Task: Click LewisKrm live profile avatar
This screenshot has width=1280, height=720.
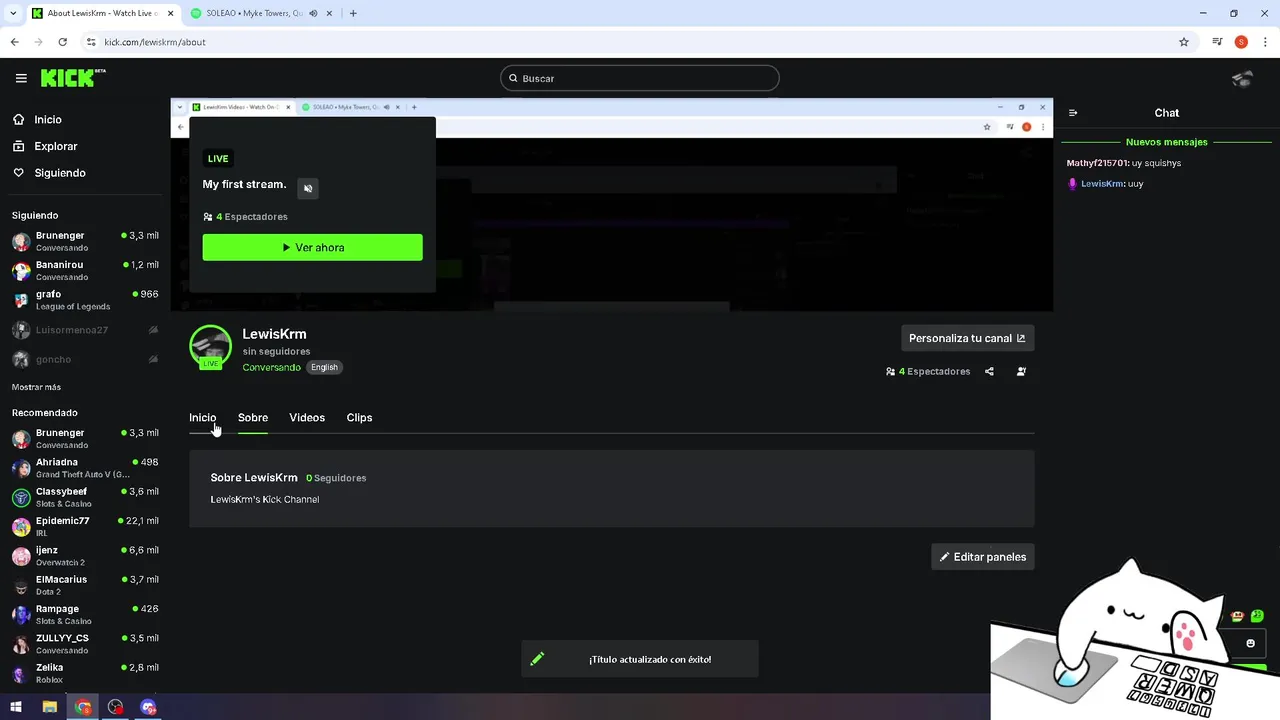Action: point(210,346)
